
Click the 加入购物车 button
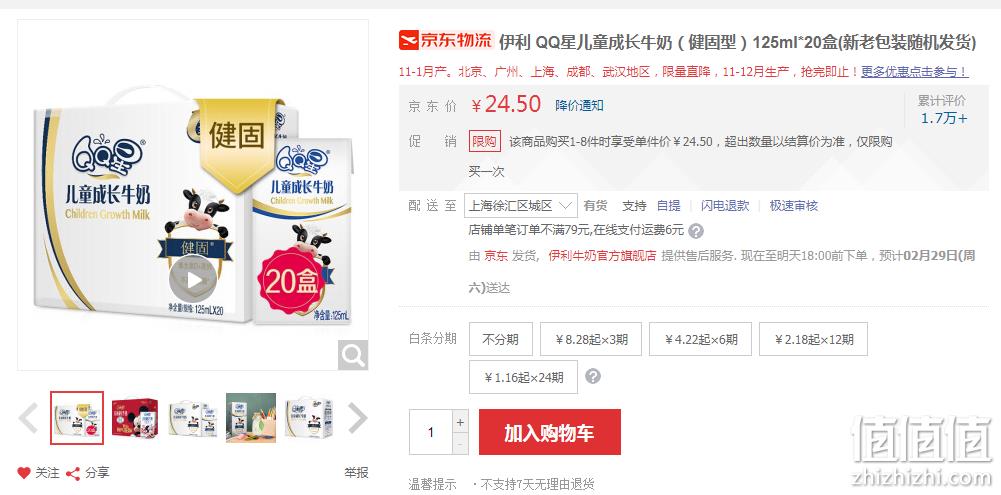[x=550, y=432]
